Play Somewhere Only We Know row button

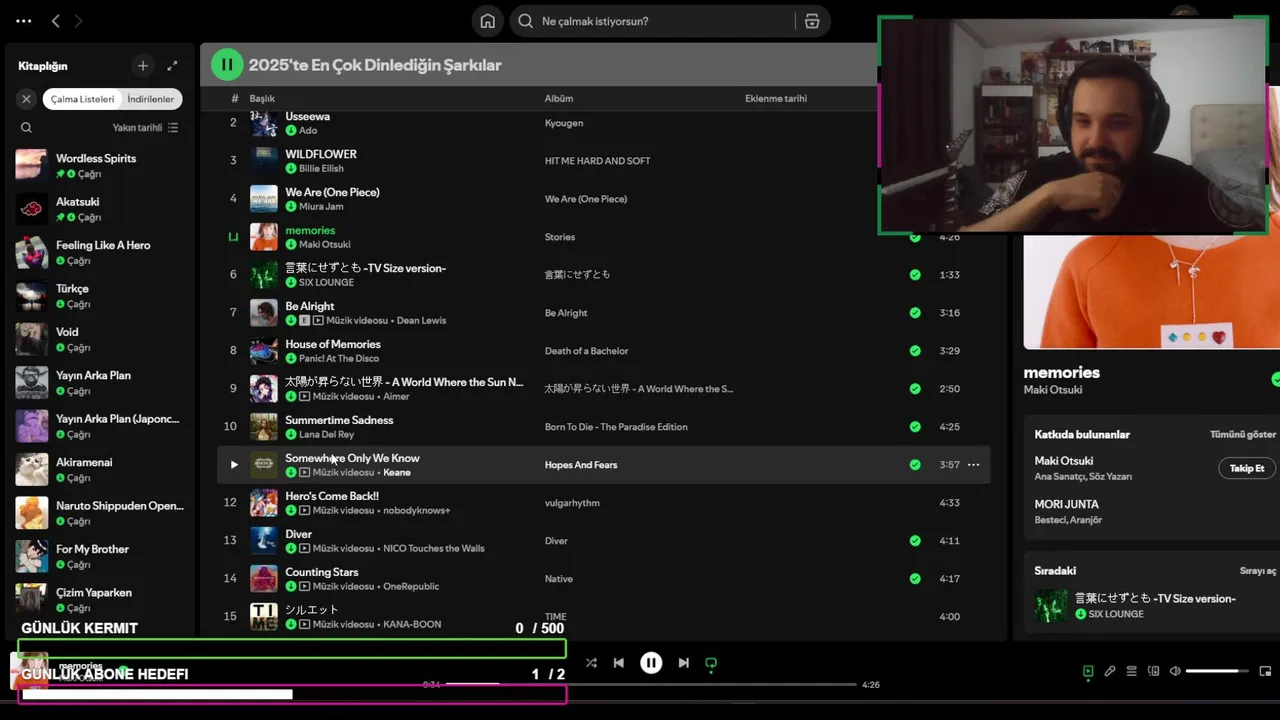coord(234,465)
